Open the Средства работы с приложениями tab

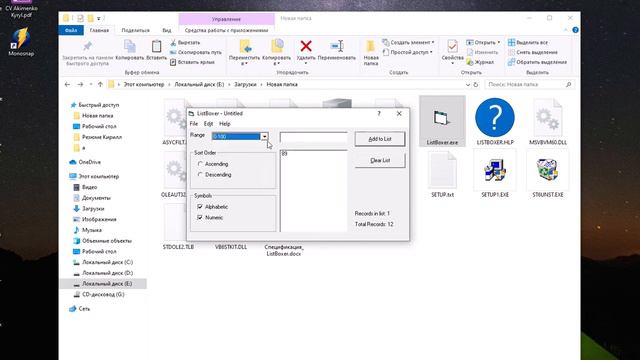tap(226, 30)
